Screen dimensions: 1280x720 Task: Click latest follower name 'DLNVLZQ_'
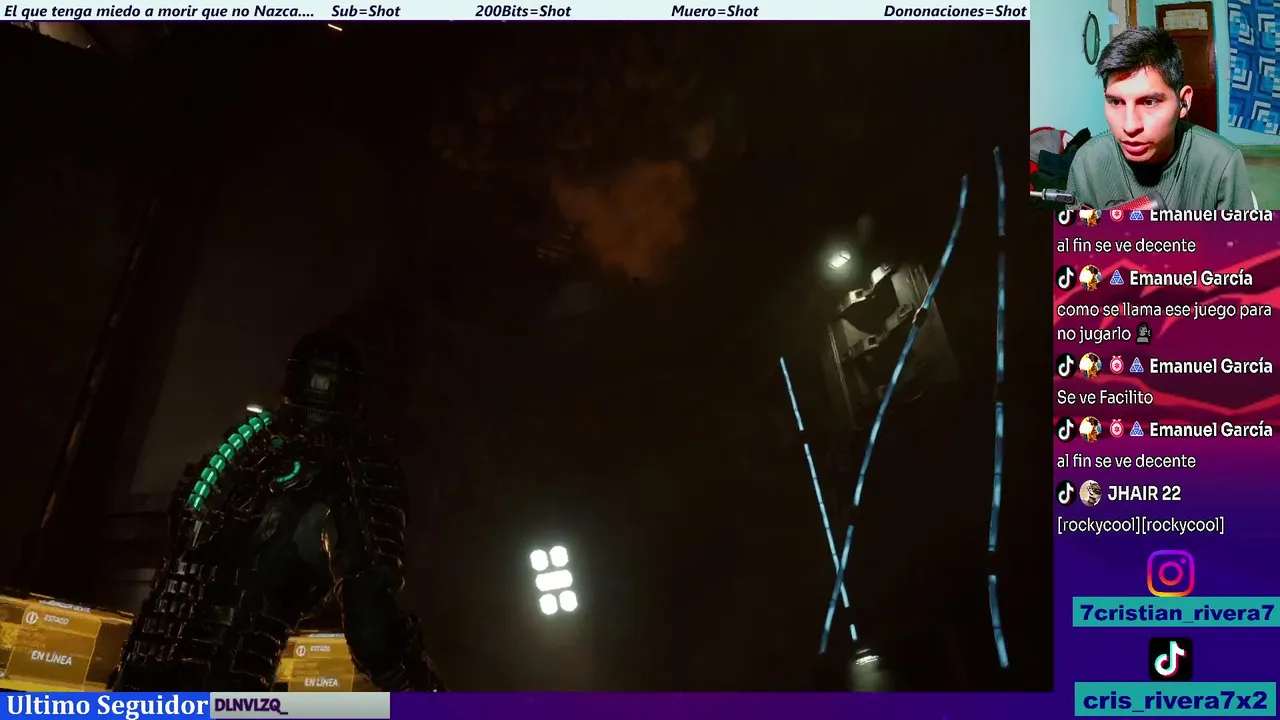(x=250, y=706)
